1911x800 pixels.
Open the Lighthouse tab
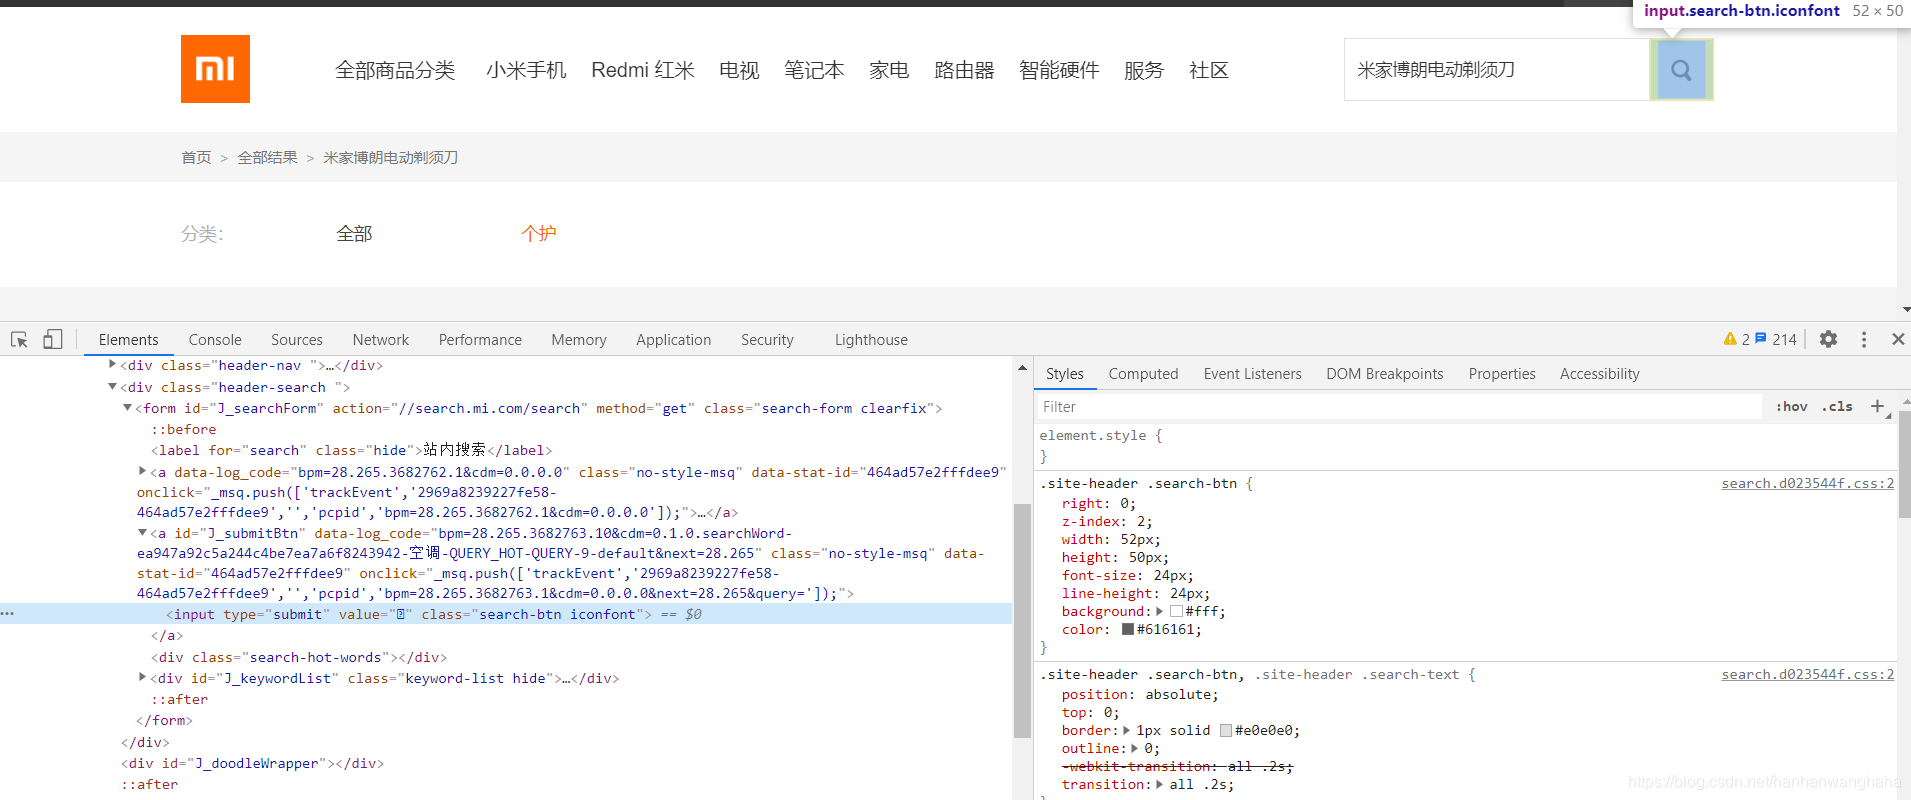pos(871,340)
